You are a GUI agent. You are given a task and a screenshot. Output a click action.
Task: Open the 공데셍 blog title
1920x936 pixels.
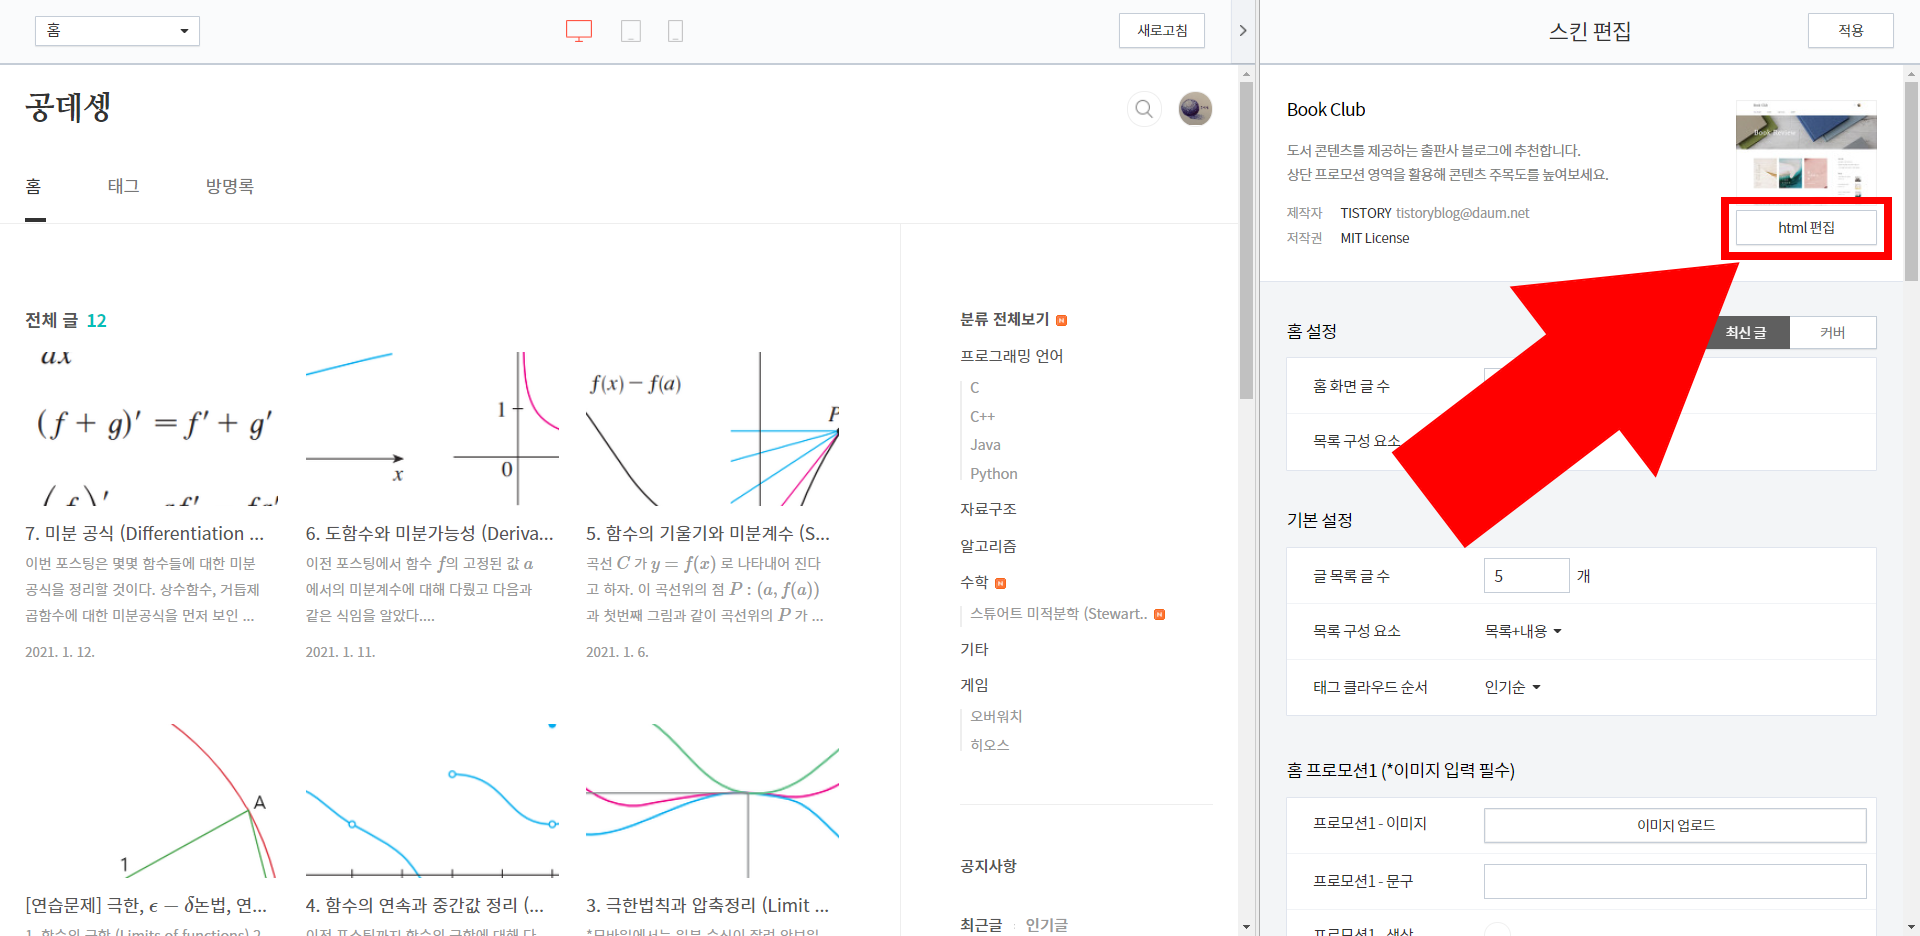(68, 107)
